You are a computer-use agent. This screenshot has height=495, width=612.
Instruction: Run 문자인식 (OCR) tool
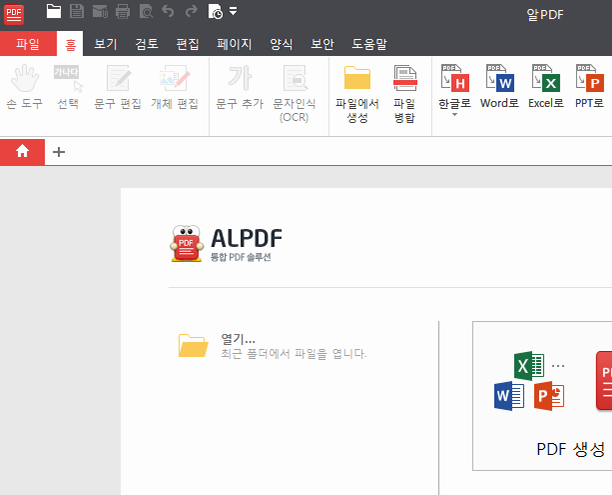(x=294, y=94)
